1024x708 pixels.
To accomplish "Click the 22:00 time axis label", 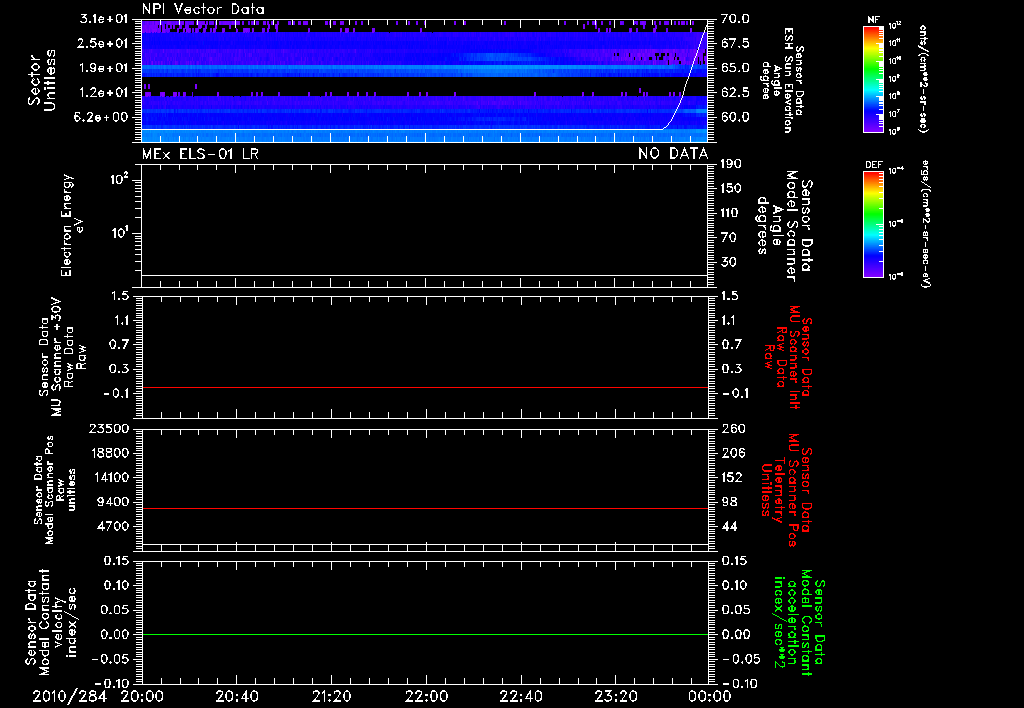I will click(x=426, y=696).
